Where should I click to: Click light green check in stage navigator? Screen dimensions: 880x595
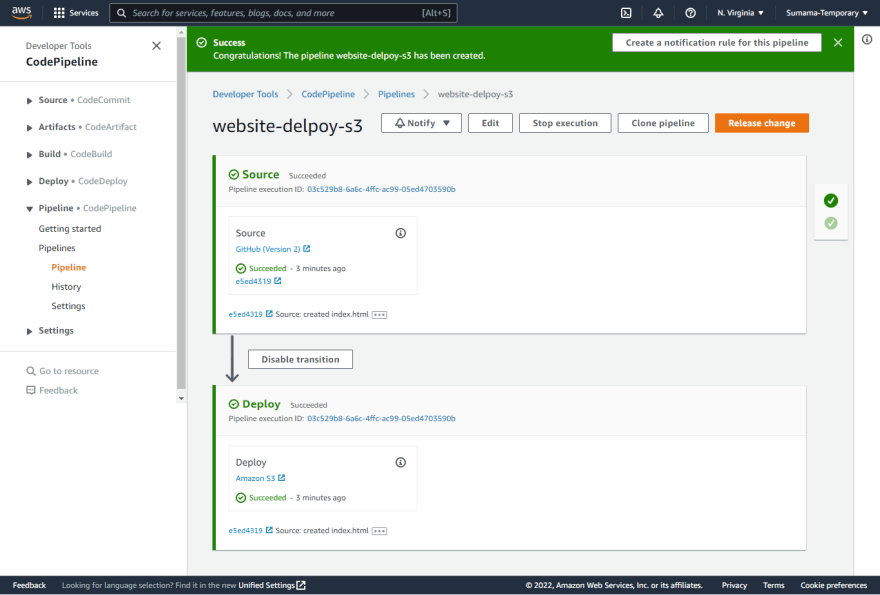(831, 223)
